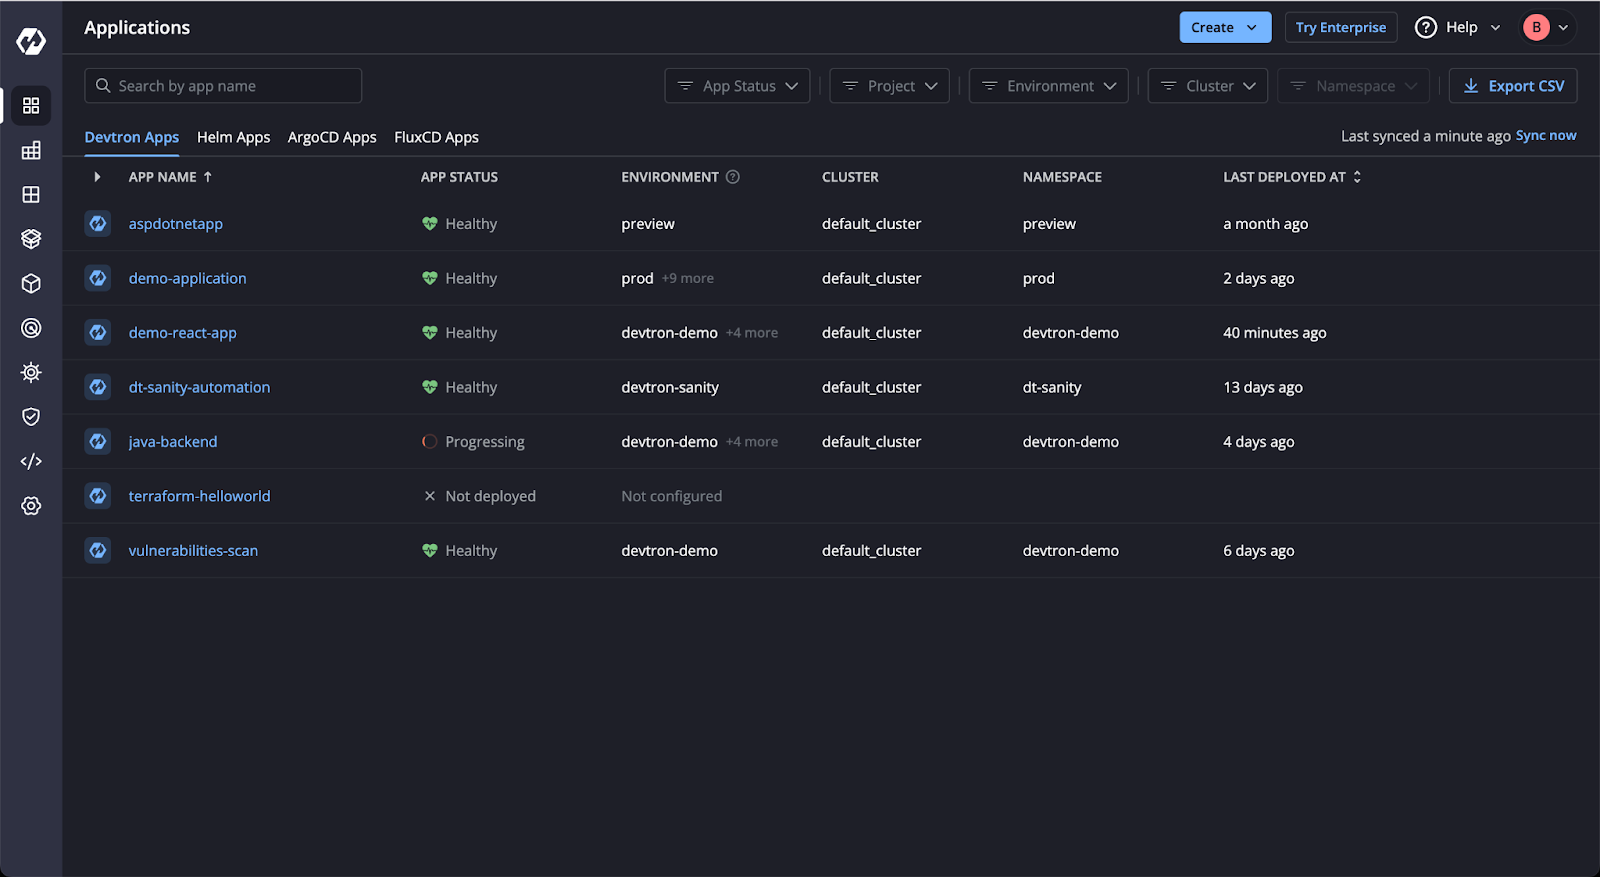Open the aspdotnetapp application link
1600x877 pixels.
pyautogui.click(x=176, y=224)
